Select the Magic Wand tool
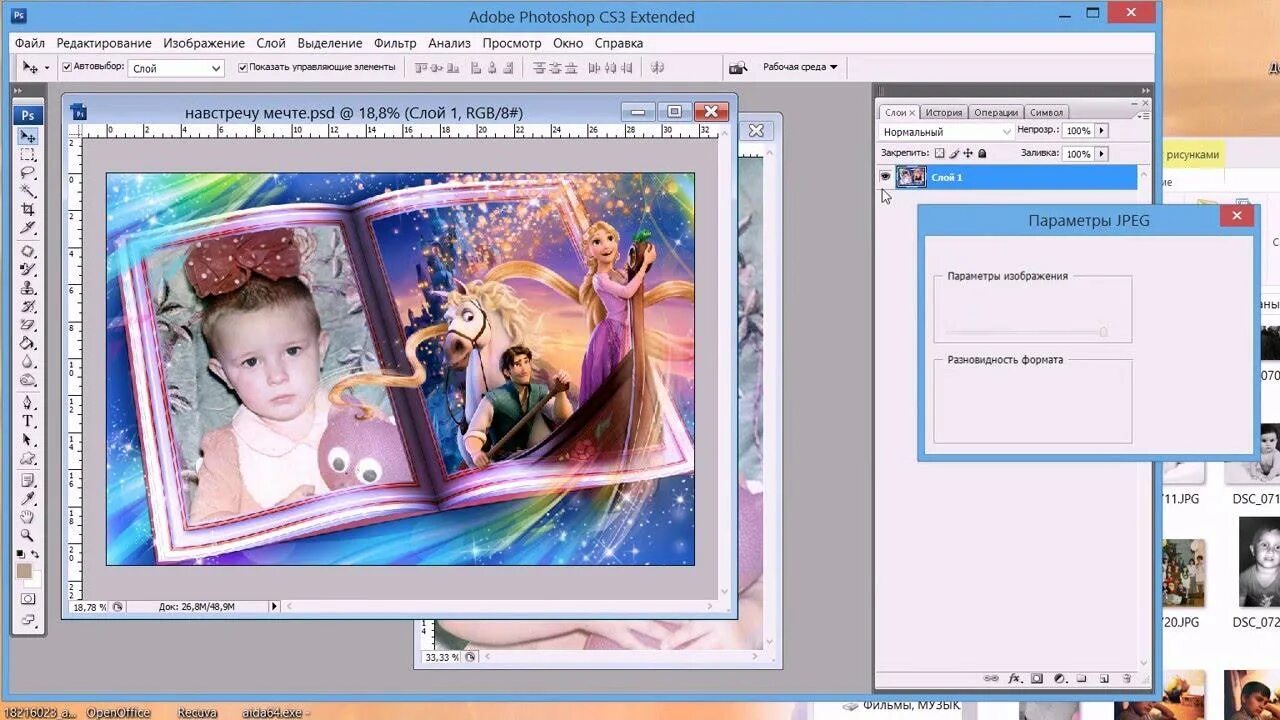 pyautogui.click(x=28, y=191)
